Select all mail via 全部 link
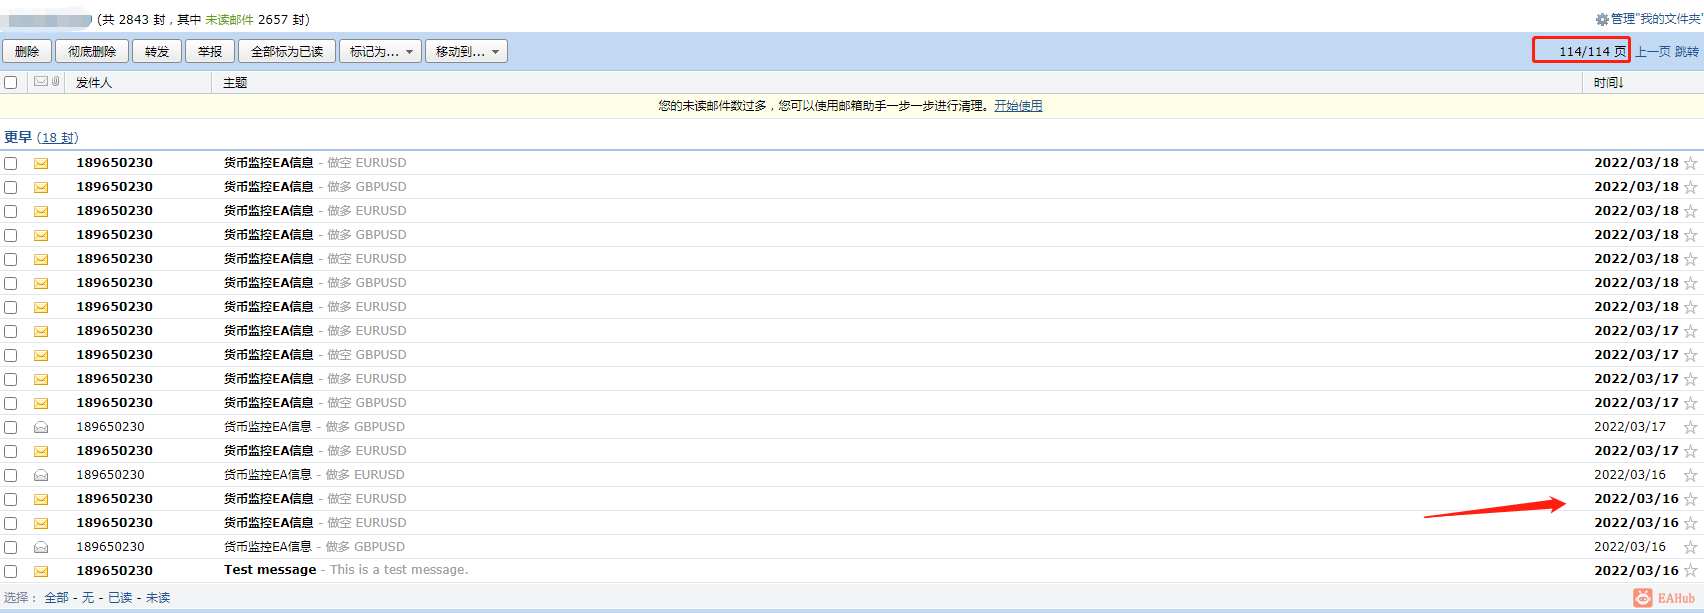Screen dimensions: 1704x613 tap(56, 598)
